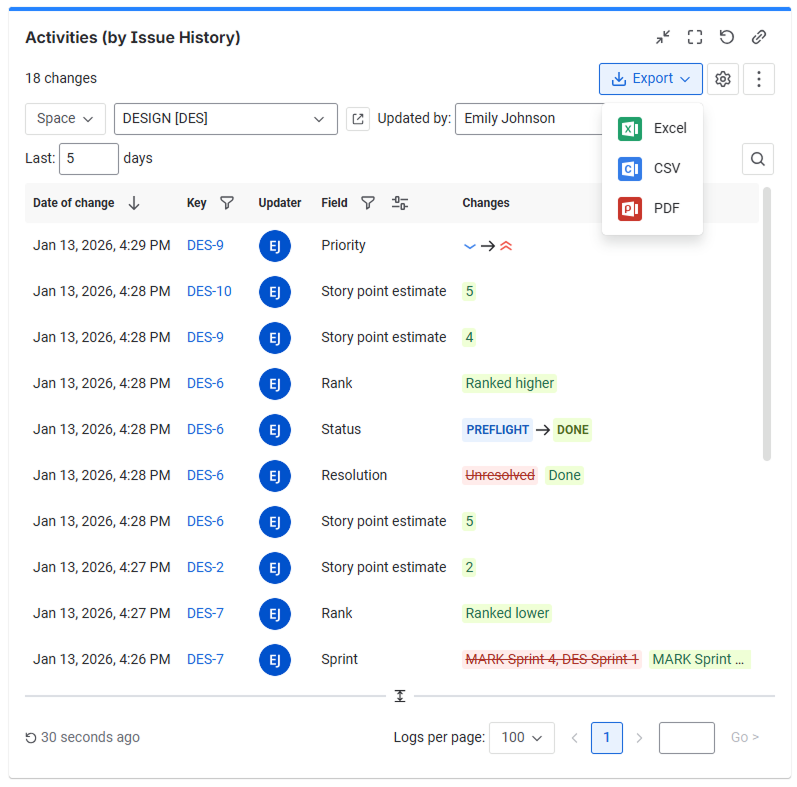Sort by Date of change arrow
Image resolution: width=797 pixels, height=787 pixels.
[x=134, y=203]
